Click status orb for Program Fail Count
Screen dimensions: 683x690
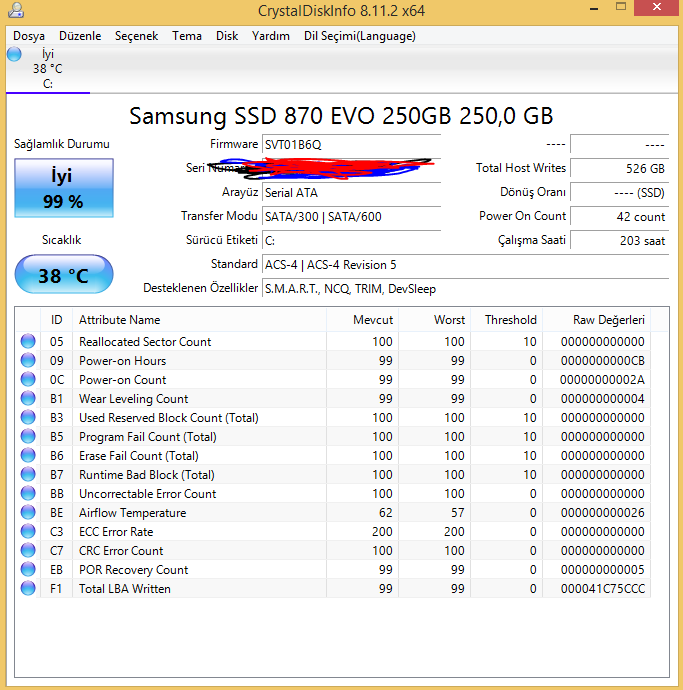[28, 436]
